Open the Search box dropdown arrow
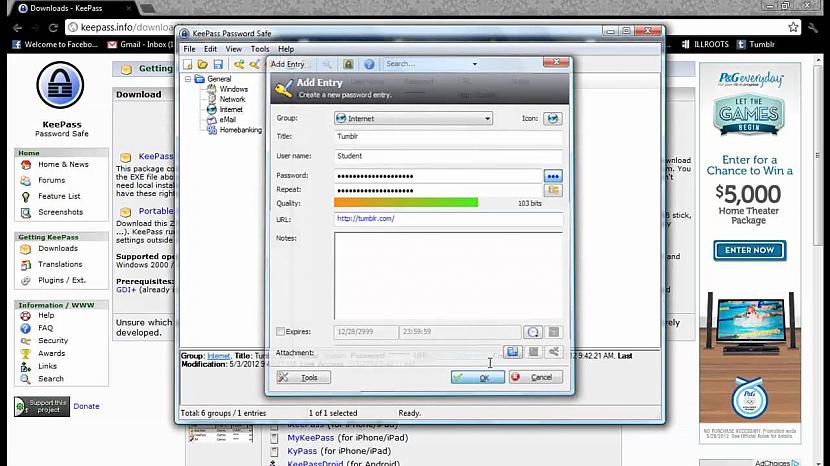Viewport: 830px width, 466px height. click(x=474, y=64)
